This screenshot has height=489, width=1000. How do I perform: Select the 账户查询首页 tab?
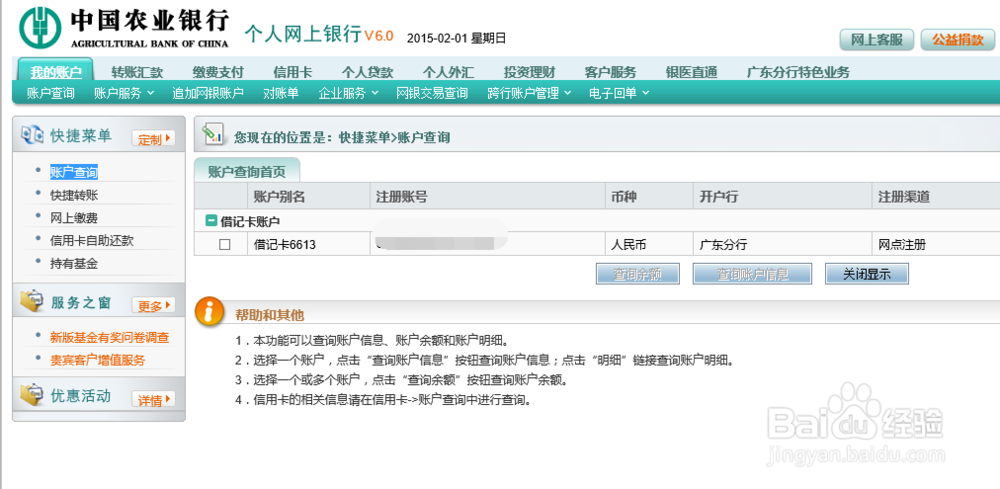(x=247, y=172)
